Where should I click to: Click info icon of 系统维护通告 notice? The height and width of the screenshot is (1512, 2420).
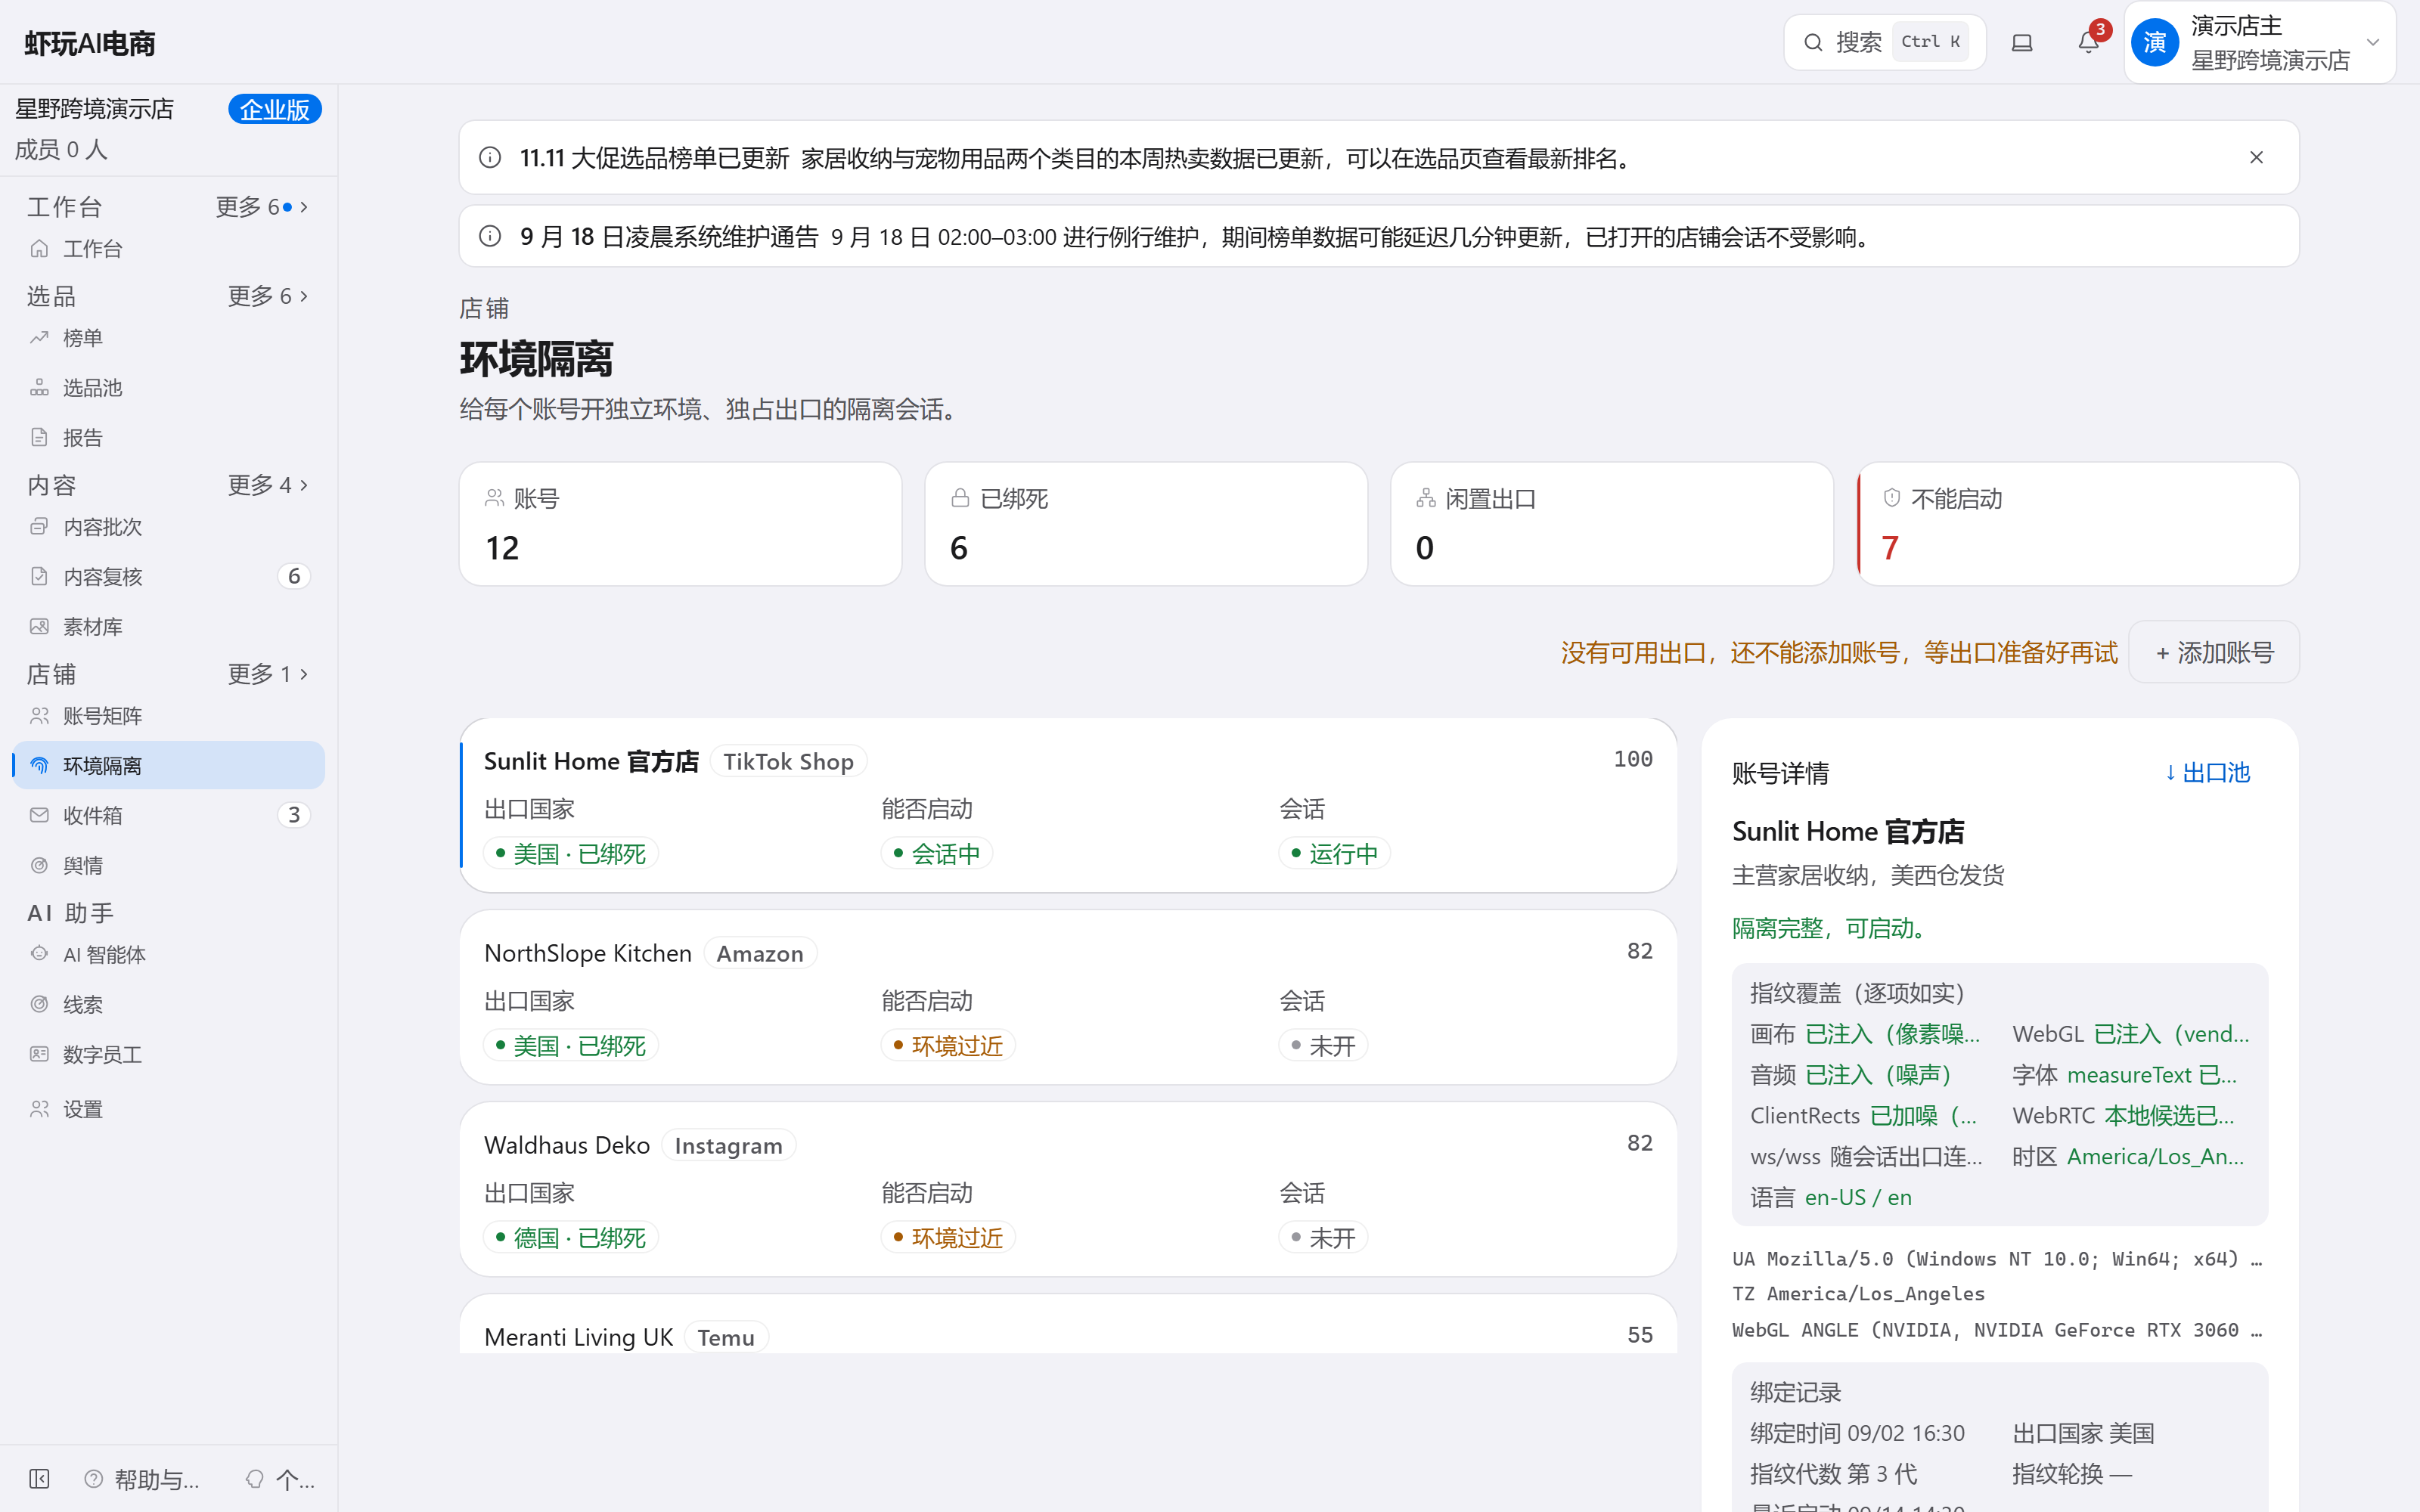[490, 237]
